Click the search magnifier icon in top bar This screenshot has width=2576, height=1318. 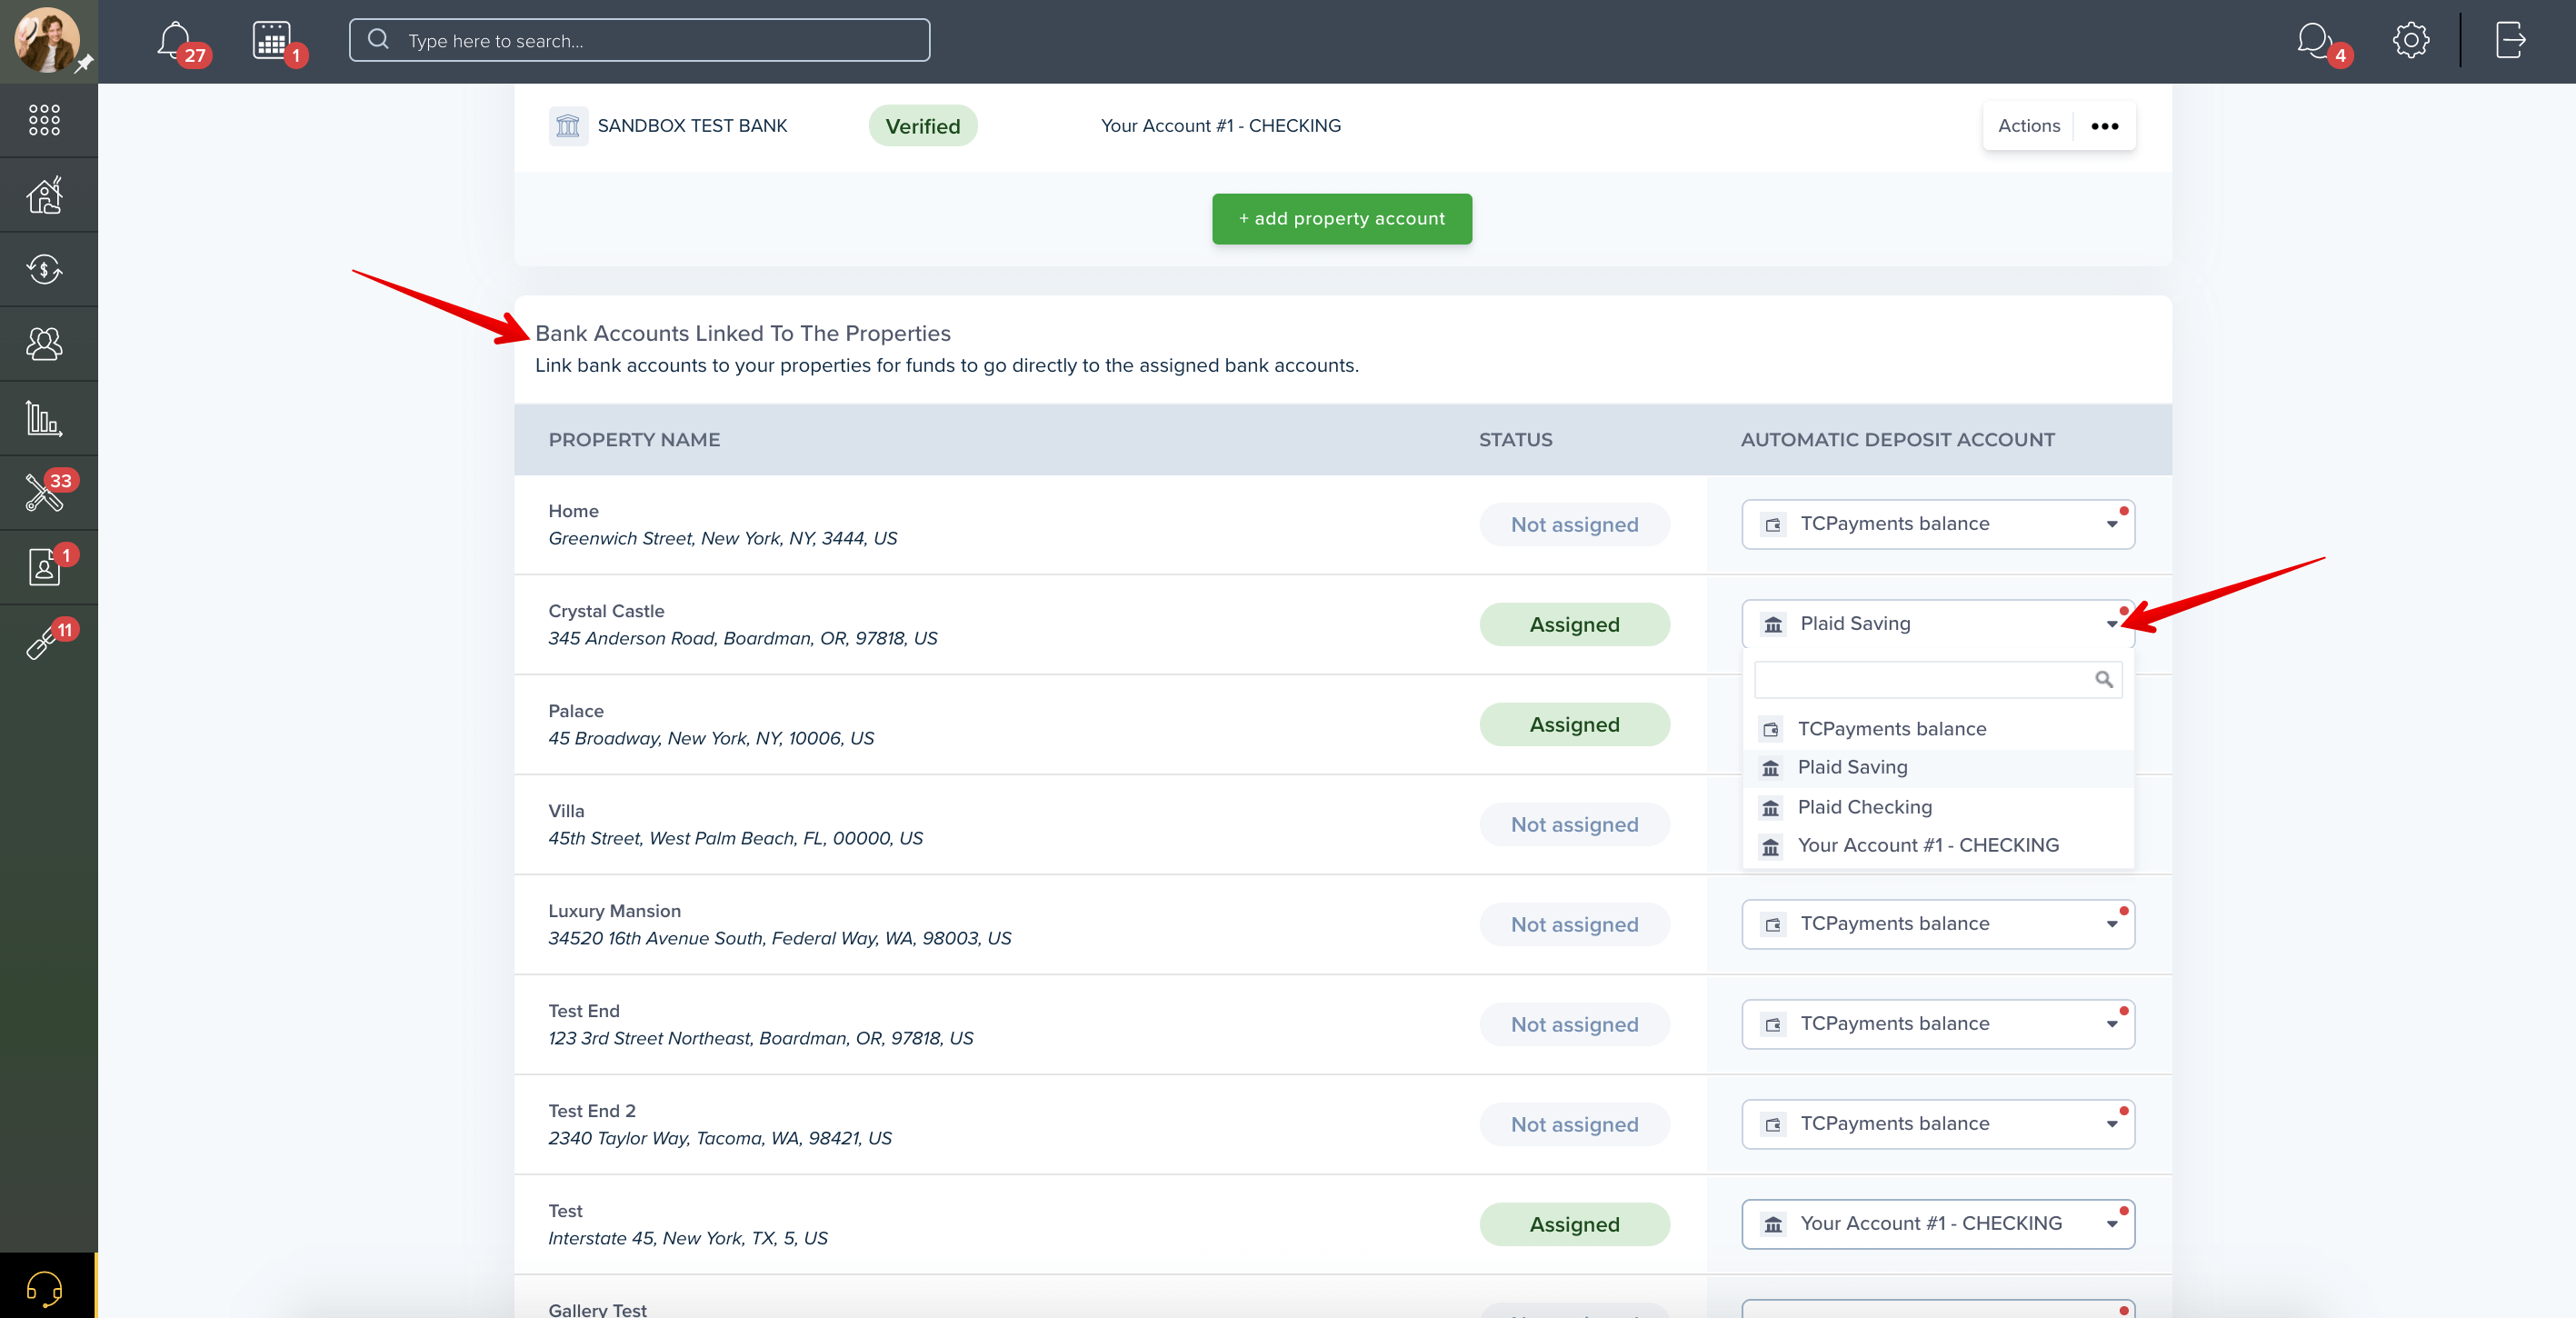click(378, 40)
